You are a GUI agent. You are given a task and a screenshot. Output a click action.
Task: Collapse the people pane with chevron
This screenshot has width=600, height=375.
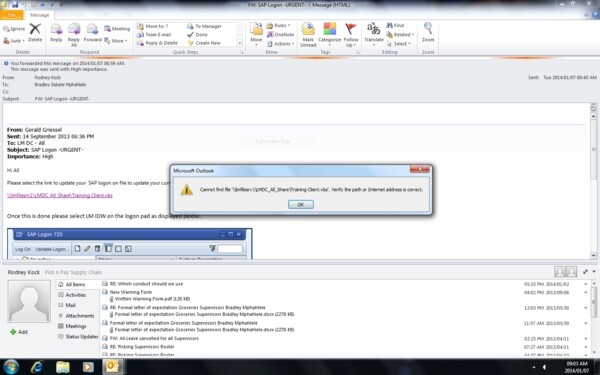point(593,272)
